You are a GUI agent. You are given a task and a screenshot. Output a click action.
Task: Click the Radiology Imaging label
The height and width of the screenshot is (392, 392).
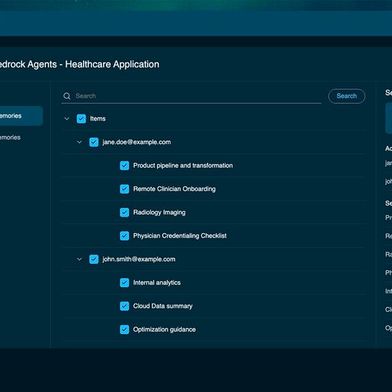pyautogui.click(x=159, y=212)
